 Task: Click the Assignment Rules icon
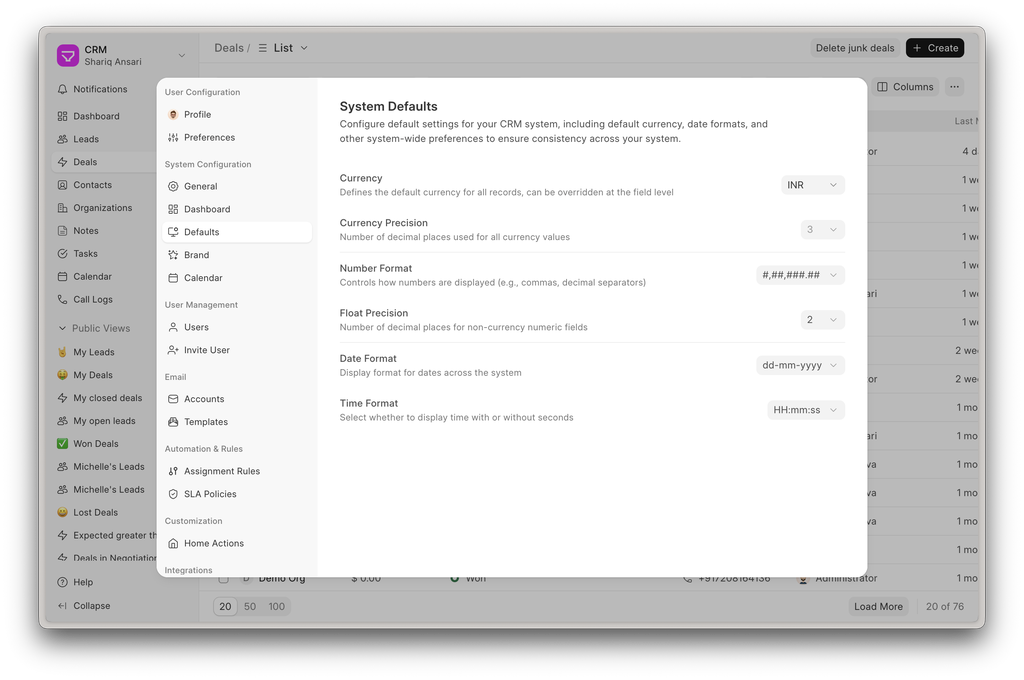[173, 471]
